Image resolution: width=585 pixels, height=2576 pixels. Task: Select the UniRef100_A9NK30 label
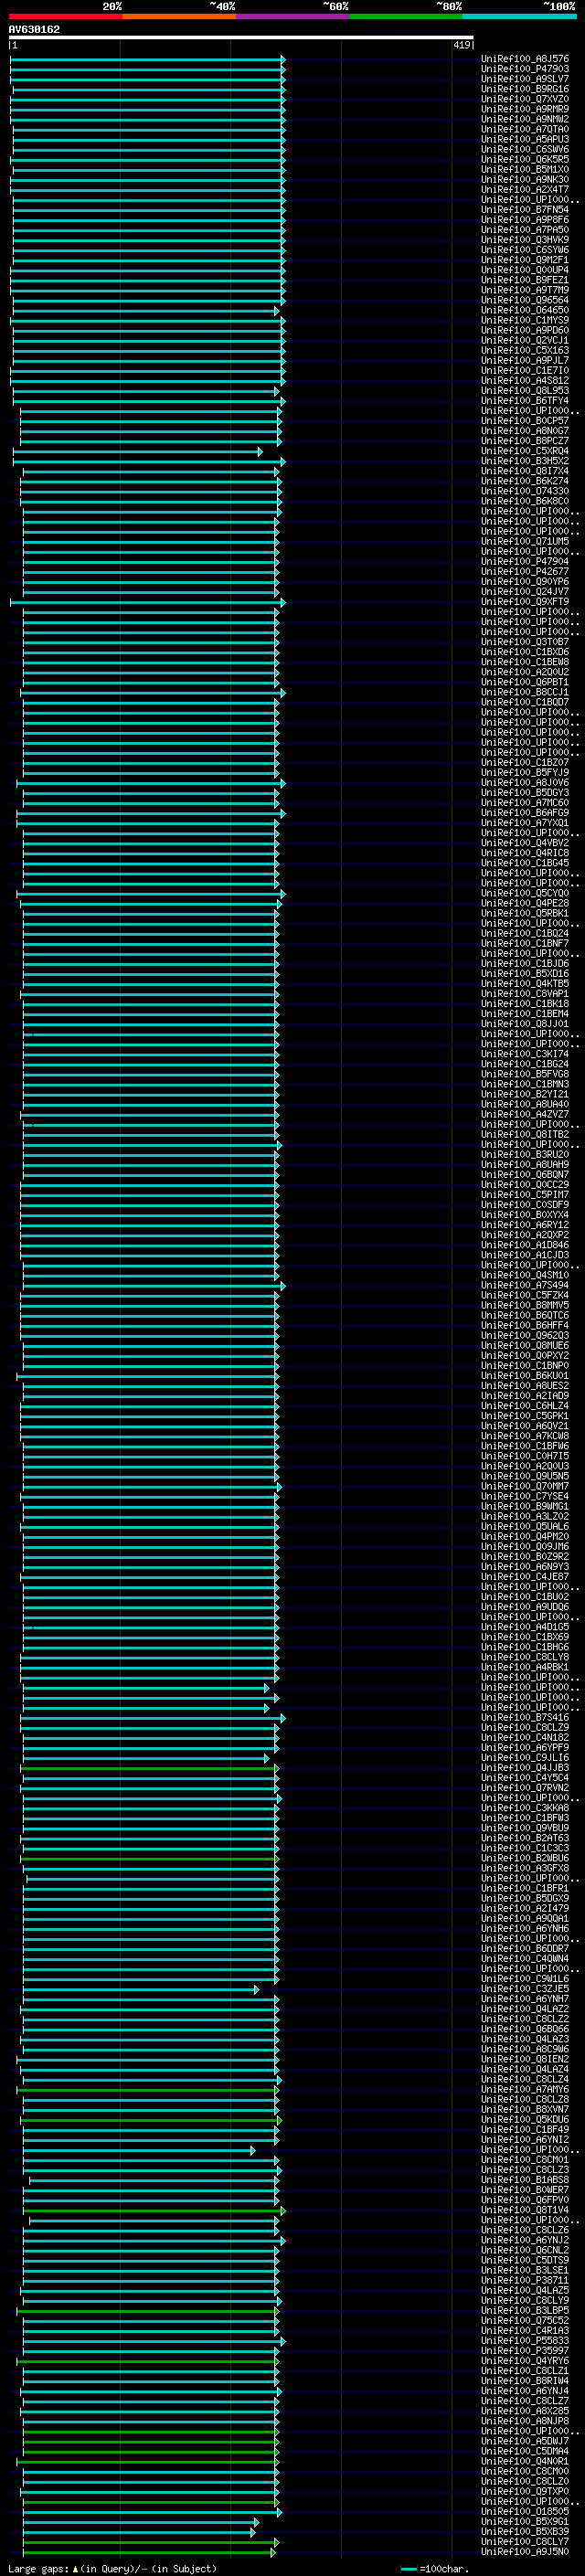pyautogui.click(x=525, y=179)
